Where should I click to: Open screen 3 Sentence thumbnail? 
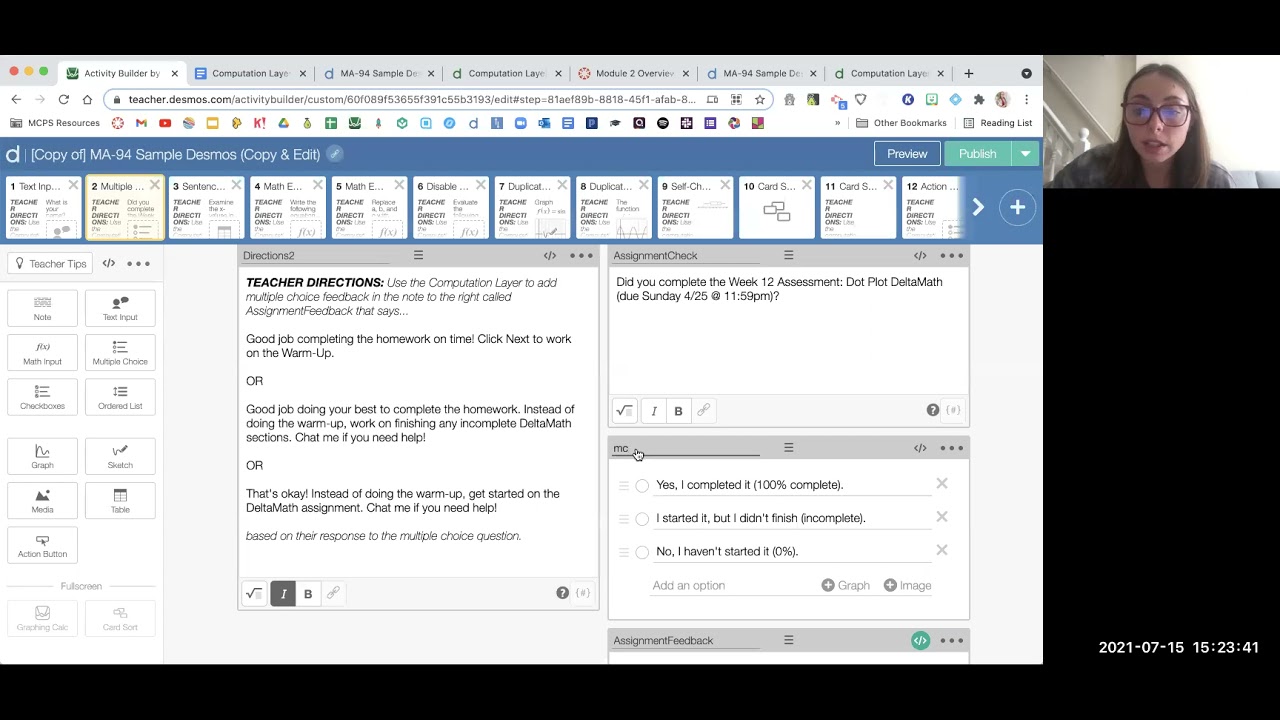206,209
